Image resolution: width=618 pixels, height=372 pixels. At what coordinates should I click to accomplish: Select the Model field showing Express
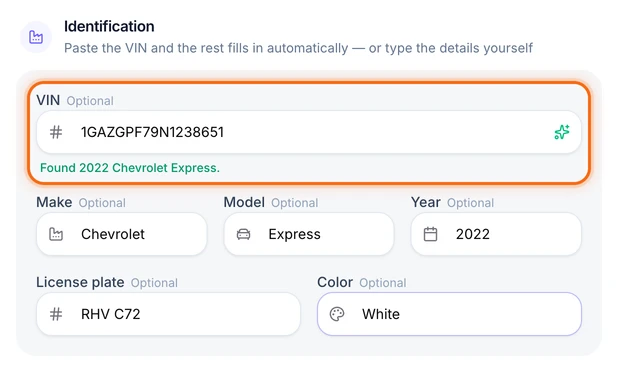point(309,234)
